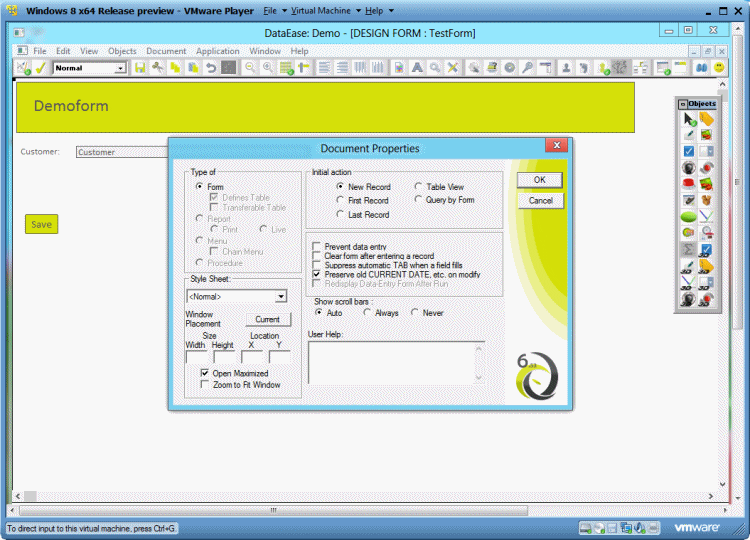Click the yellow Save form button
Image resolution: width=750 pixels, height=540 pixels.
[42, 224]
